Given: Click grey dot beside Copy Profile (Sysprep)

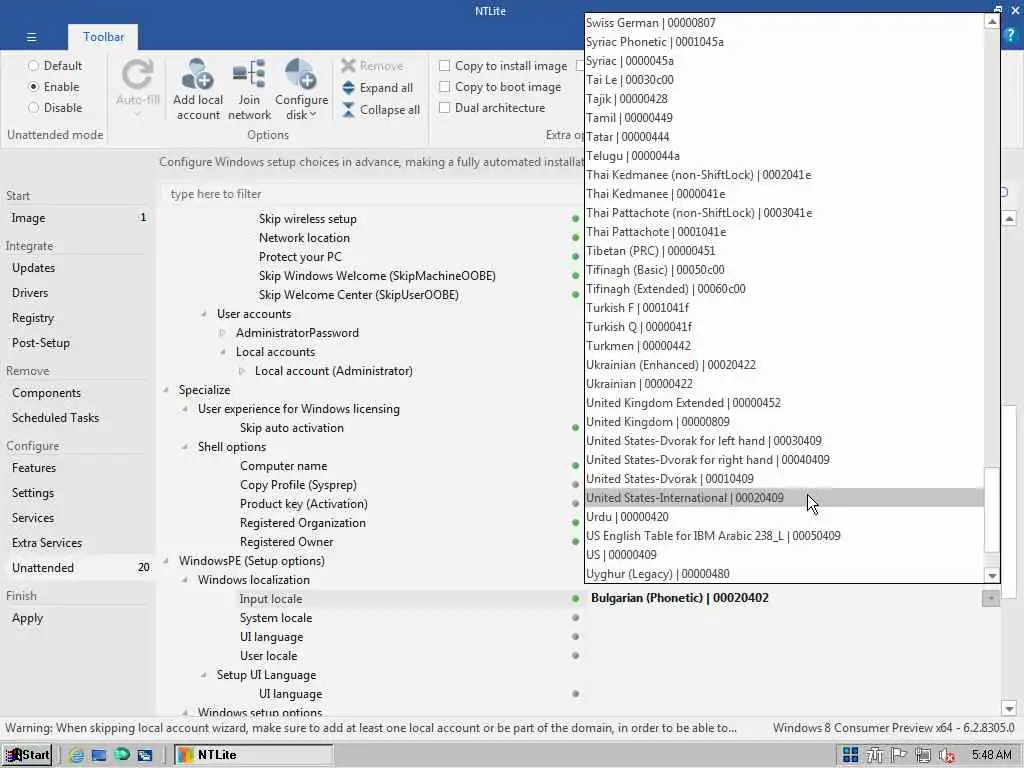Looking at the screenshot, I should point(575,485).
